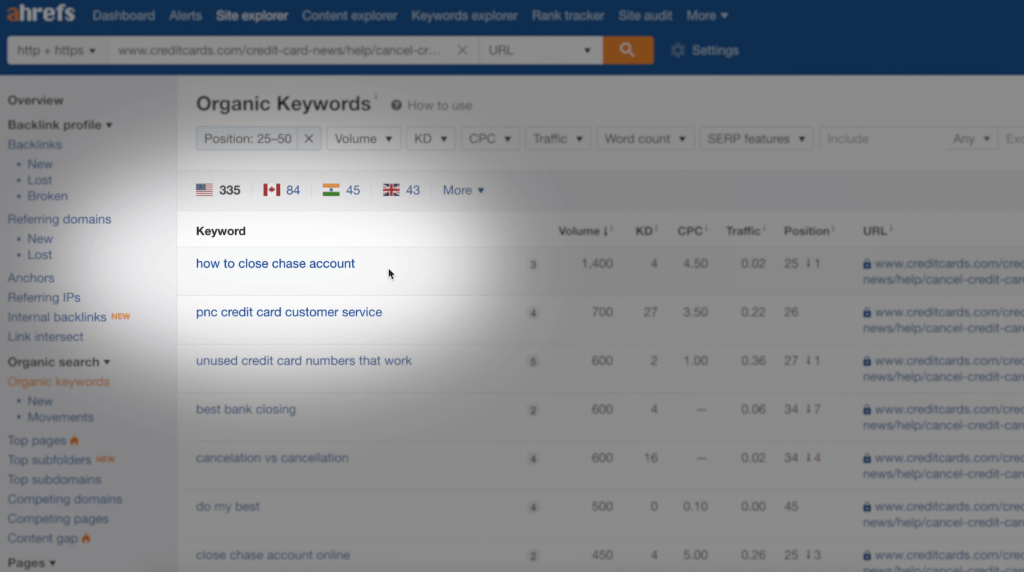Expand More countries dropdown
This screenshot has height=572, width=1024.
pos(463,190)
